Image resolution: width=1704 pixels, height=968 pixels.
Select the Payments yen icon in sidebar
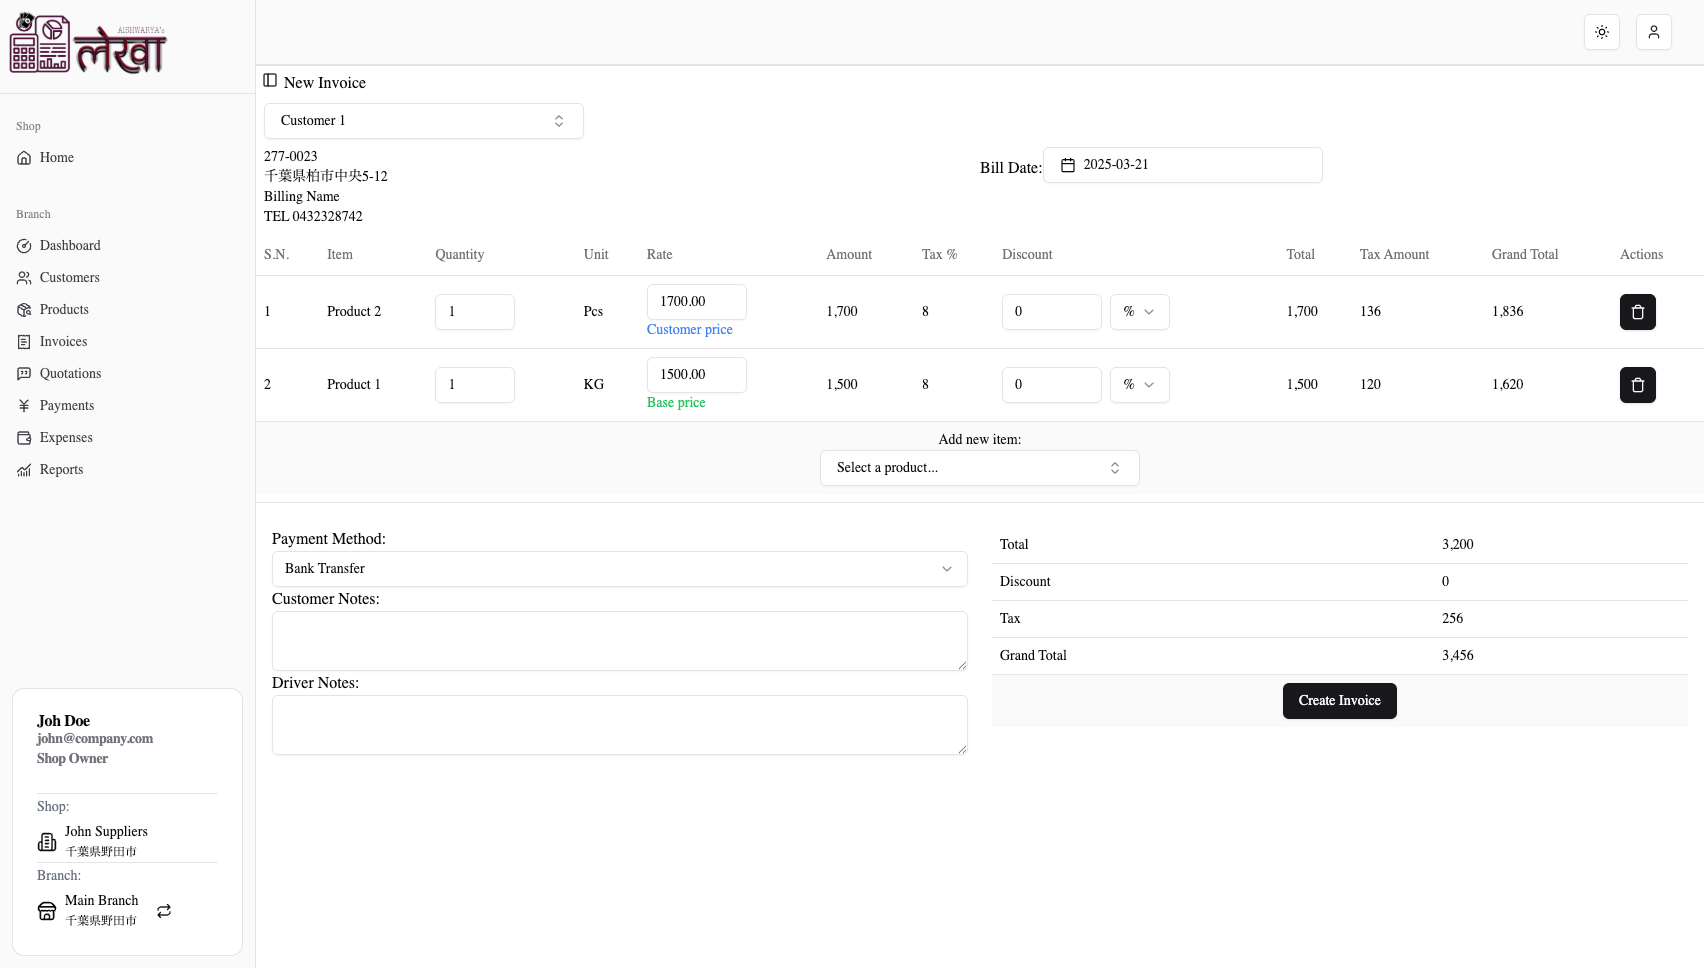[24, 405]
